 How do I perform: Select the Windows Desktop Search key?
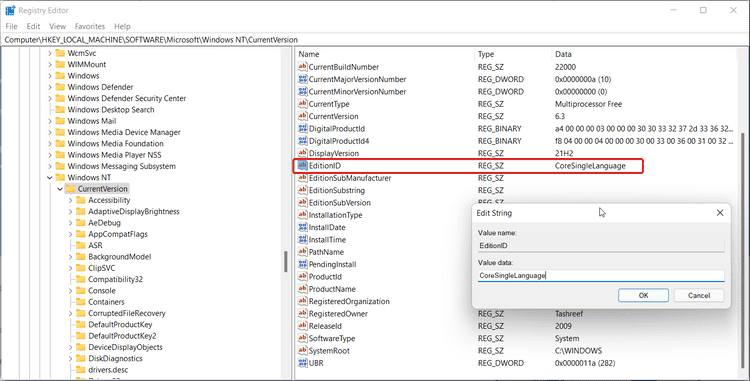coord(111,109)
